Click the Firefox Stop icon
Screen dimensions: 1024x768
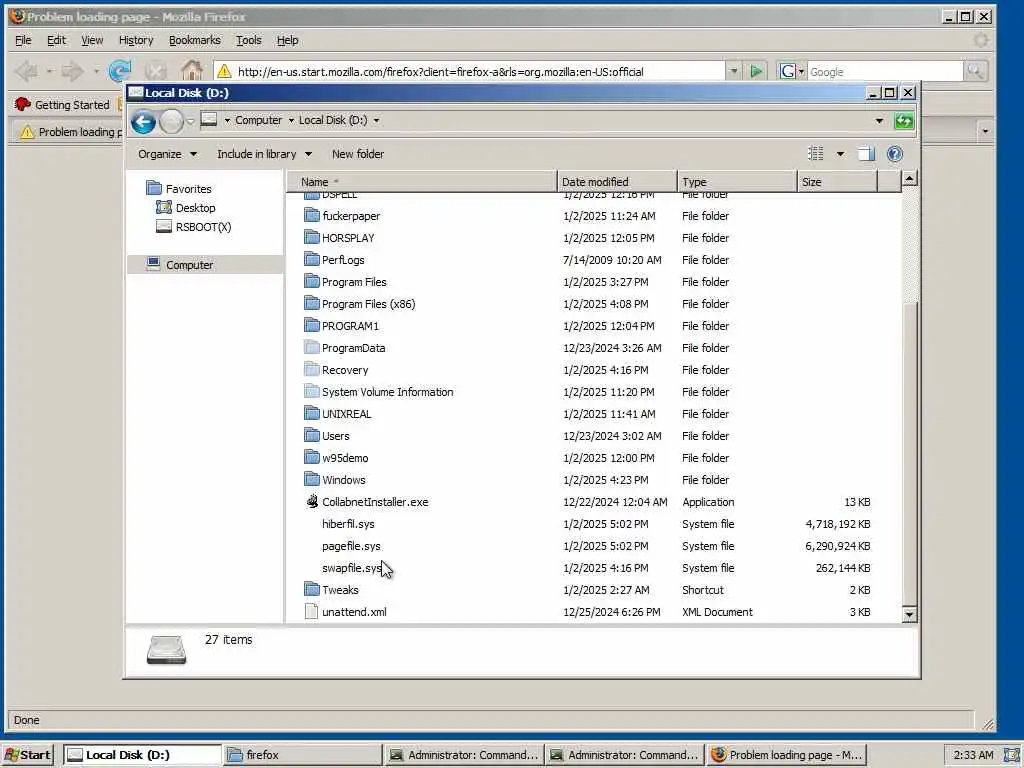[155, 71]
